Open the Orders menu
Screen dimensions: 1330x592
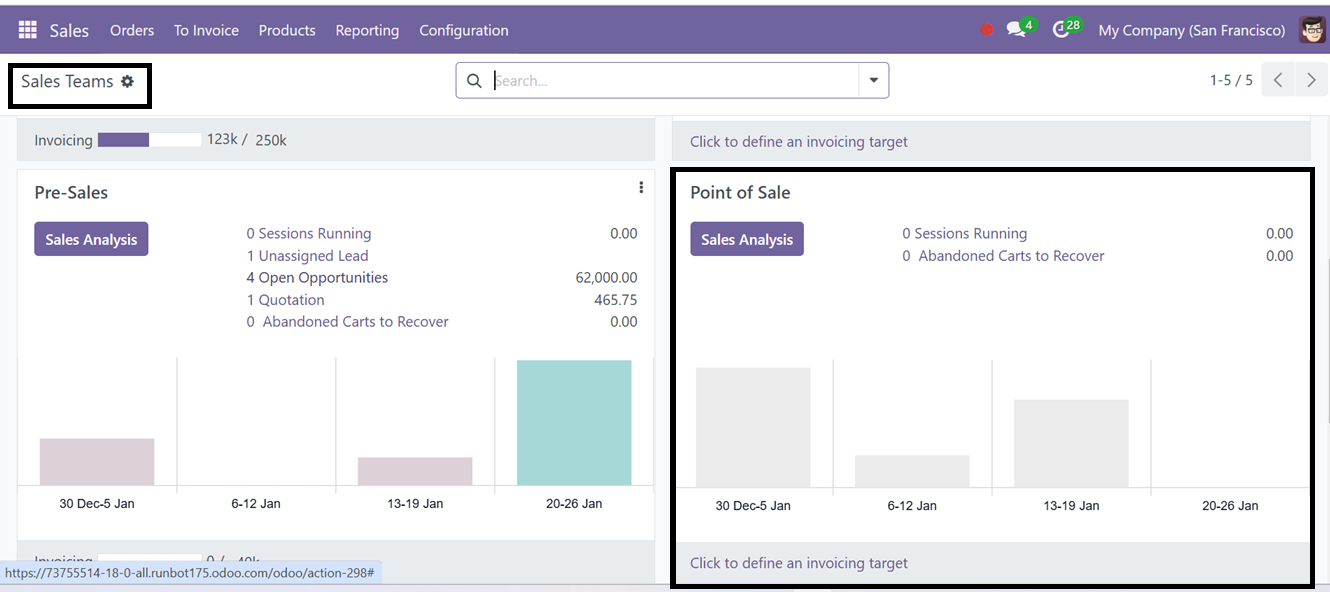tap(132, 30)
